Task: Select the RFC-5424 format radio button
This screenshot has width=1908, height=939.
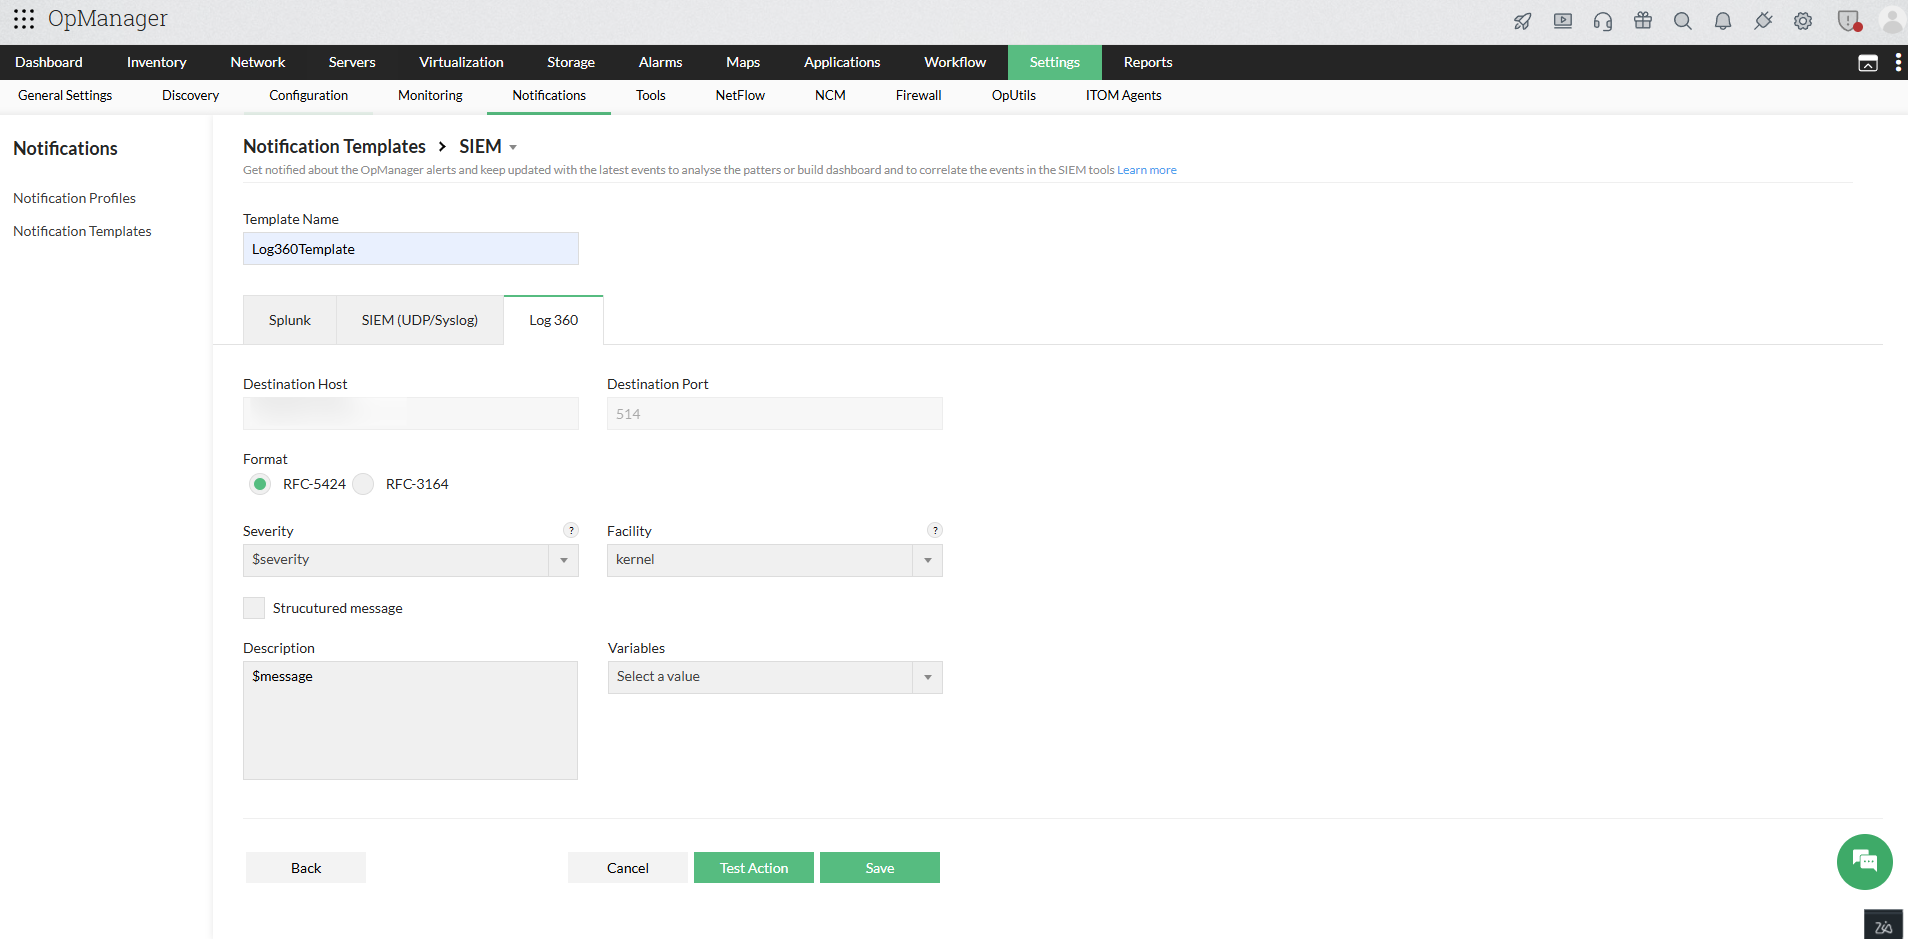Action: (x=260, y=484)
